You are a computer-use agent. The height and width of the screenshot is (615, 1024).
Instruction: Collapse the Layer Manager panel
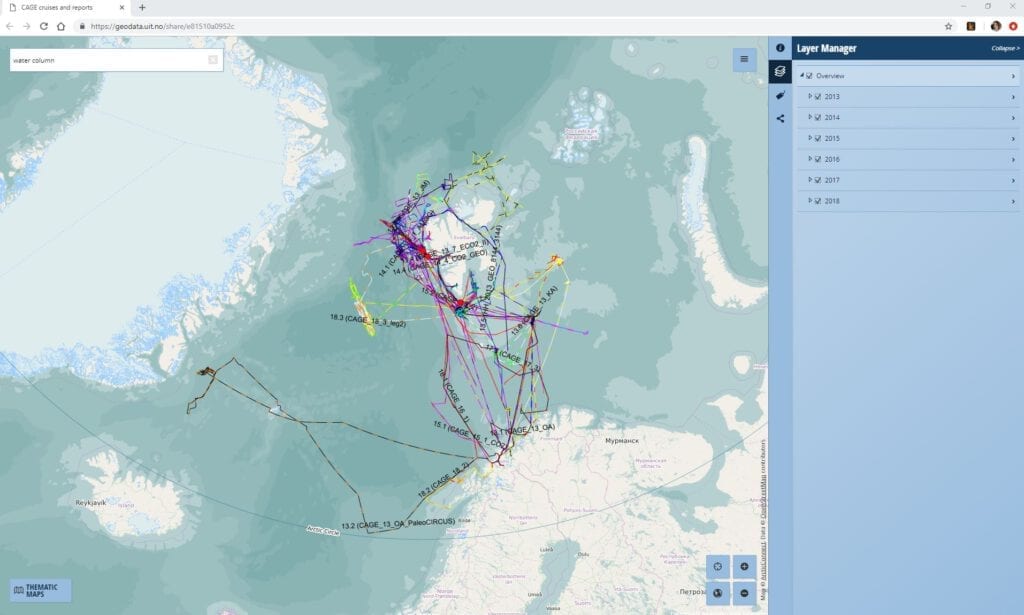click(x=1005, y=48)
